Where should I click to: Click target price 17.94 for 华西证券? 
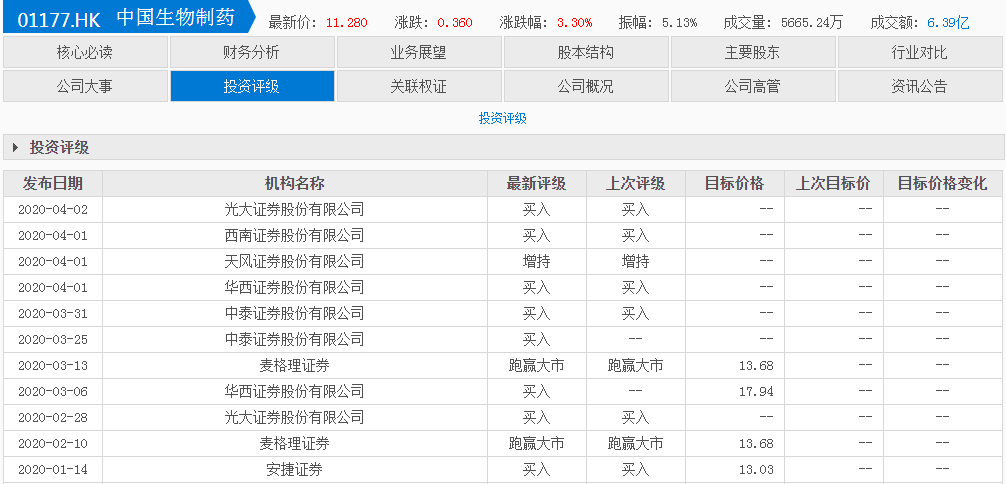coord(756,392)
